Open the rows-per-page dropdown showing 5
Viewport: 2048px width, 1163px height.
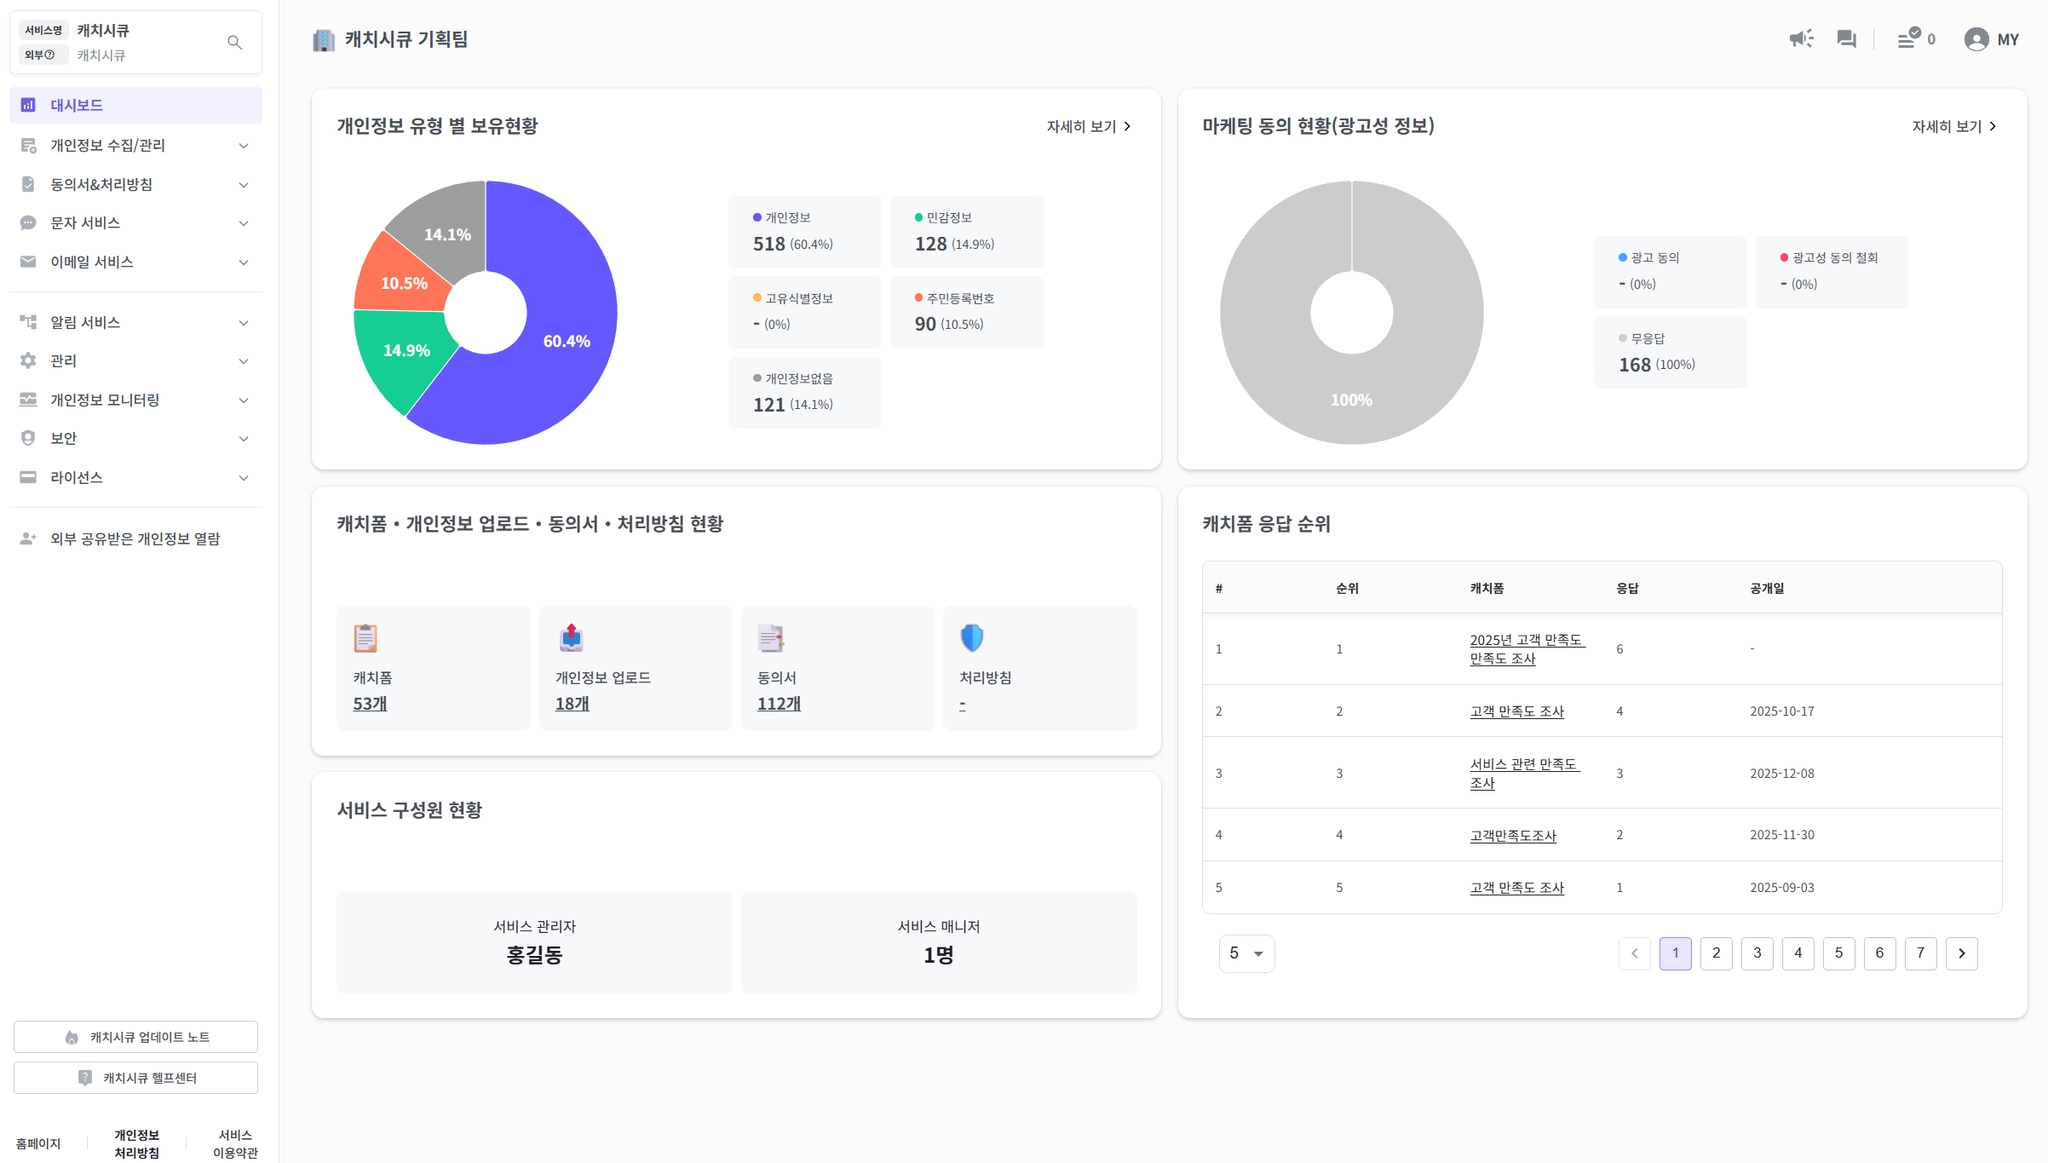(1246, 953)
